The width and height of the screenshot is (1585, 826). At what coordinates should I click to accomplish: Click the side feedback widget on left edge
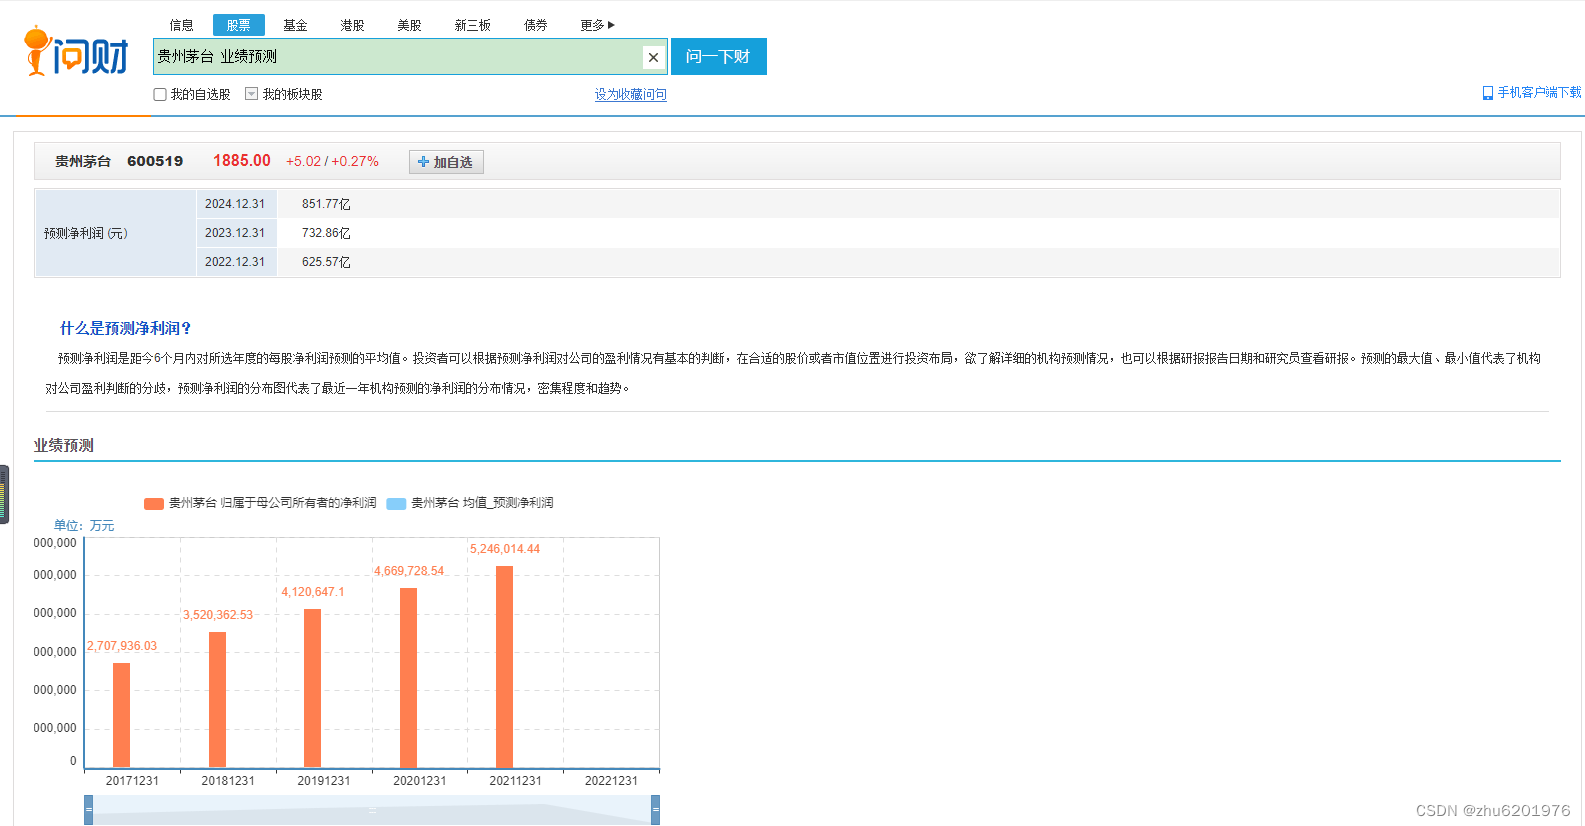pos(4,495)
